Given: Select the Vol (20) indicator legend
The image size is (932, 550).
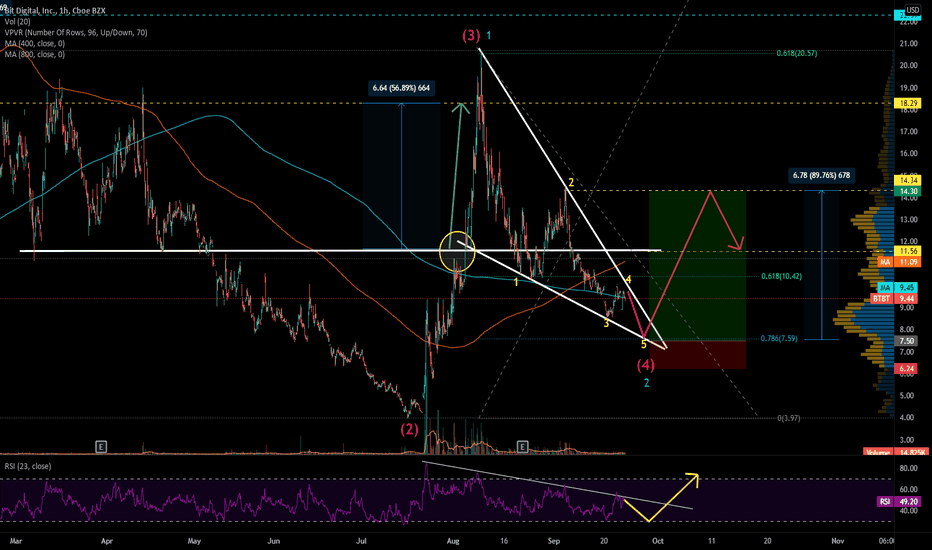Looking at the screenshot, I should pos(17,22).
